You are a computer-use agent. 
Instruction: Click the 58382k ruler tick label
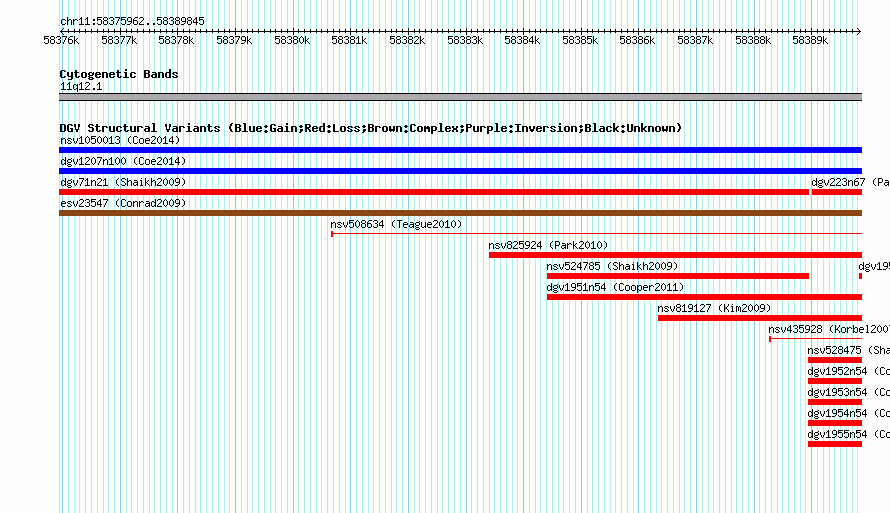click(x=407, y=40)
